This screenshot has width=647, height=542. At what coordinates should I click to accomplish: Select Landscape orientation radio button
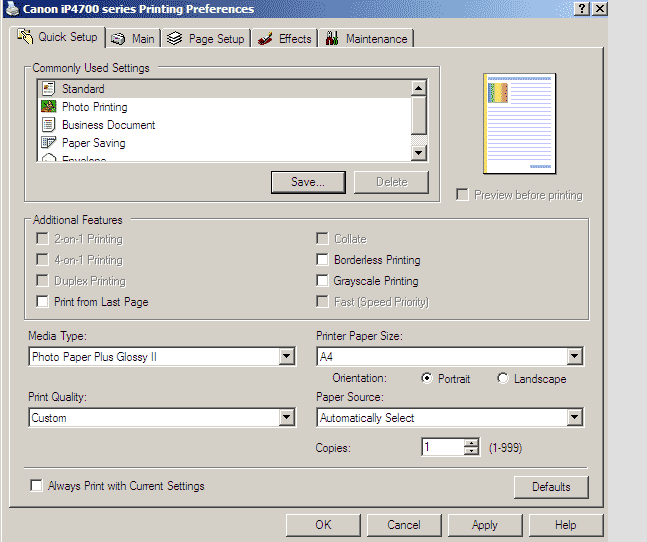click(503, 379)
